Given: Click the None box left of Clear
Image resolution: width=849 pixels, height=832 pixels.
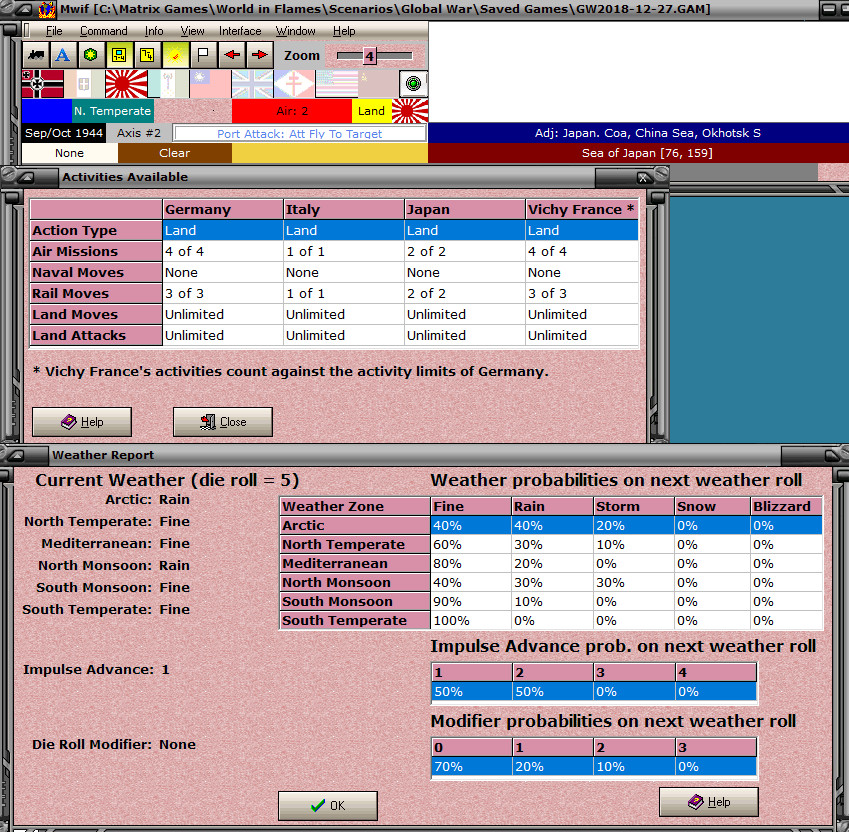Looking at the screenshot, I should click(x=69, y=153).
